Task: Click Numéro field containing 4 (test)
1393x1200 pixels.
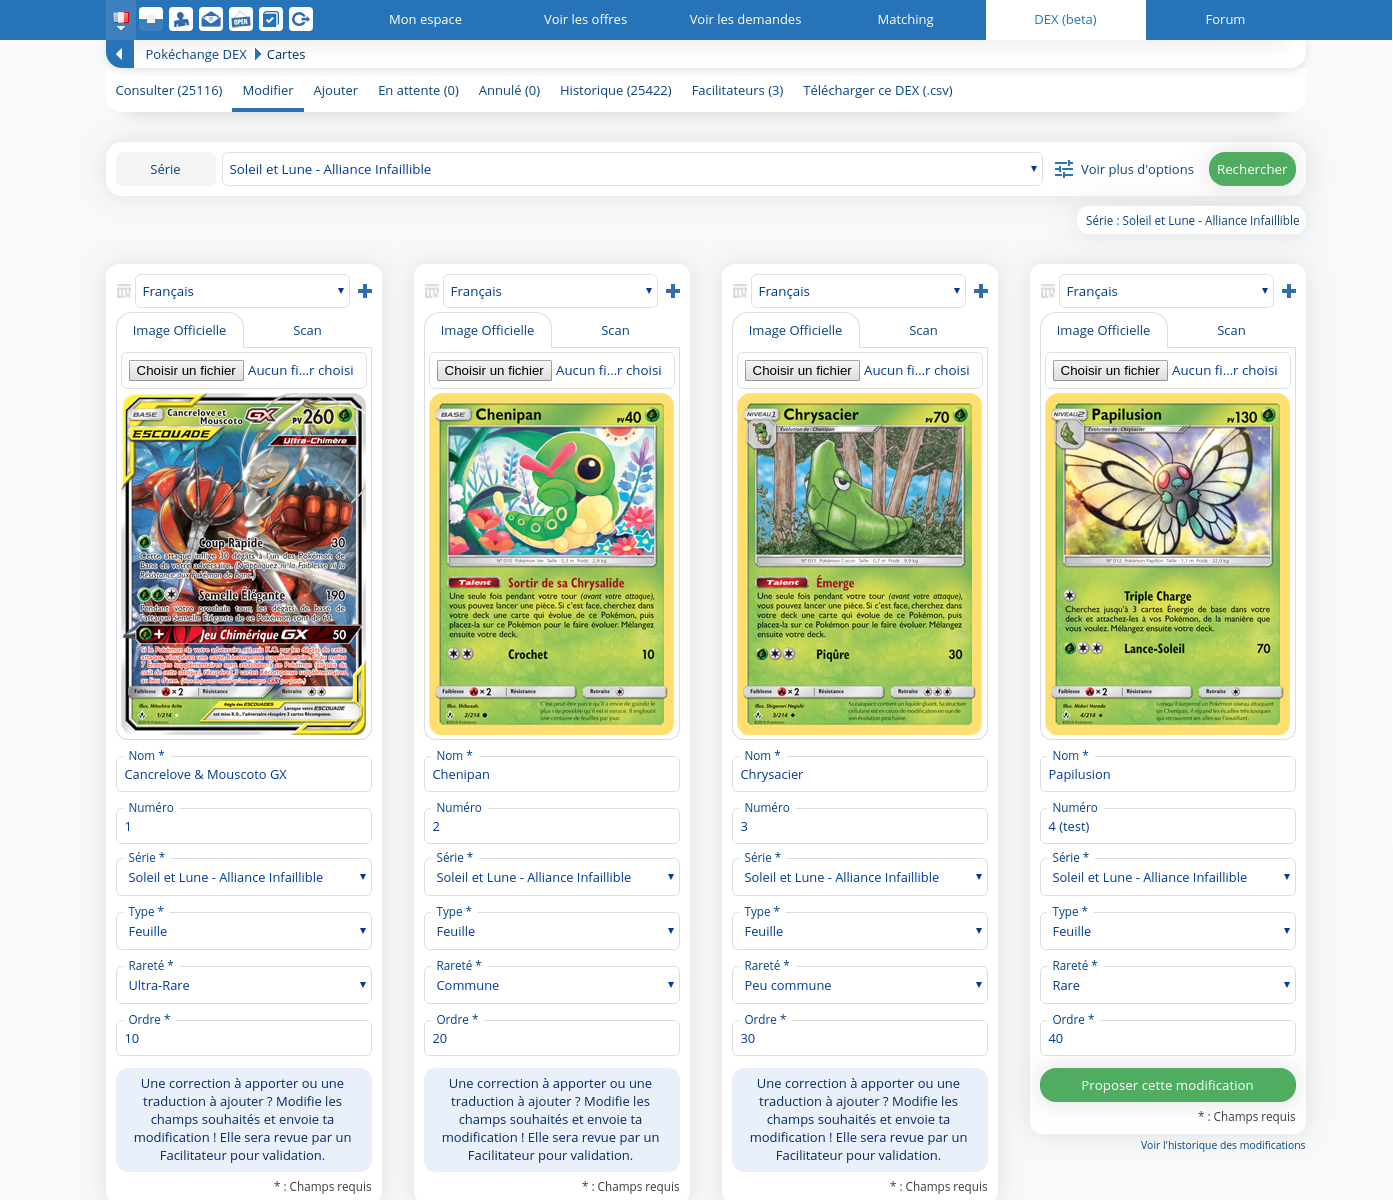Action: [x=1168, y=826]
